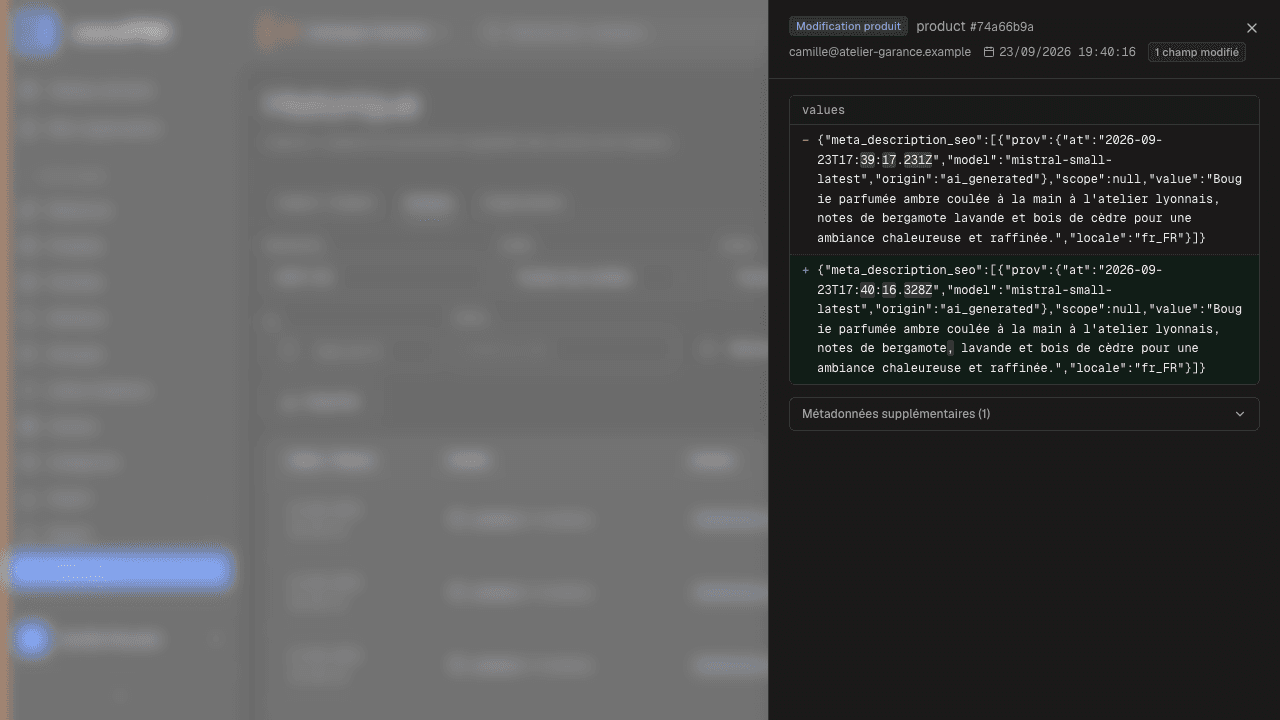
Task: Select the 23/09/2026 19:40:16 timestamp
Action: 1067,52
